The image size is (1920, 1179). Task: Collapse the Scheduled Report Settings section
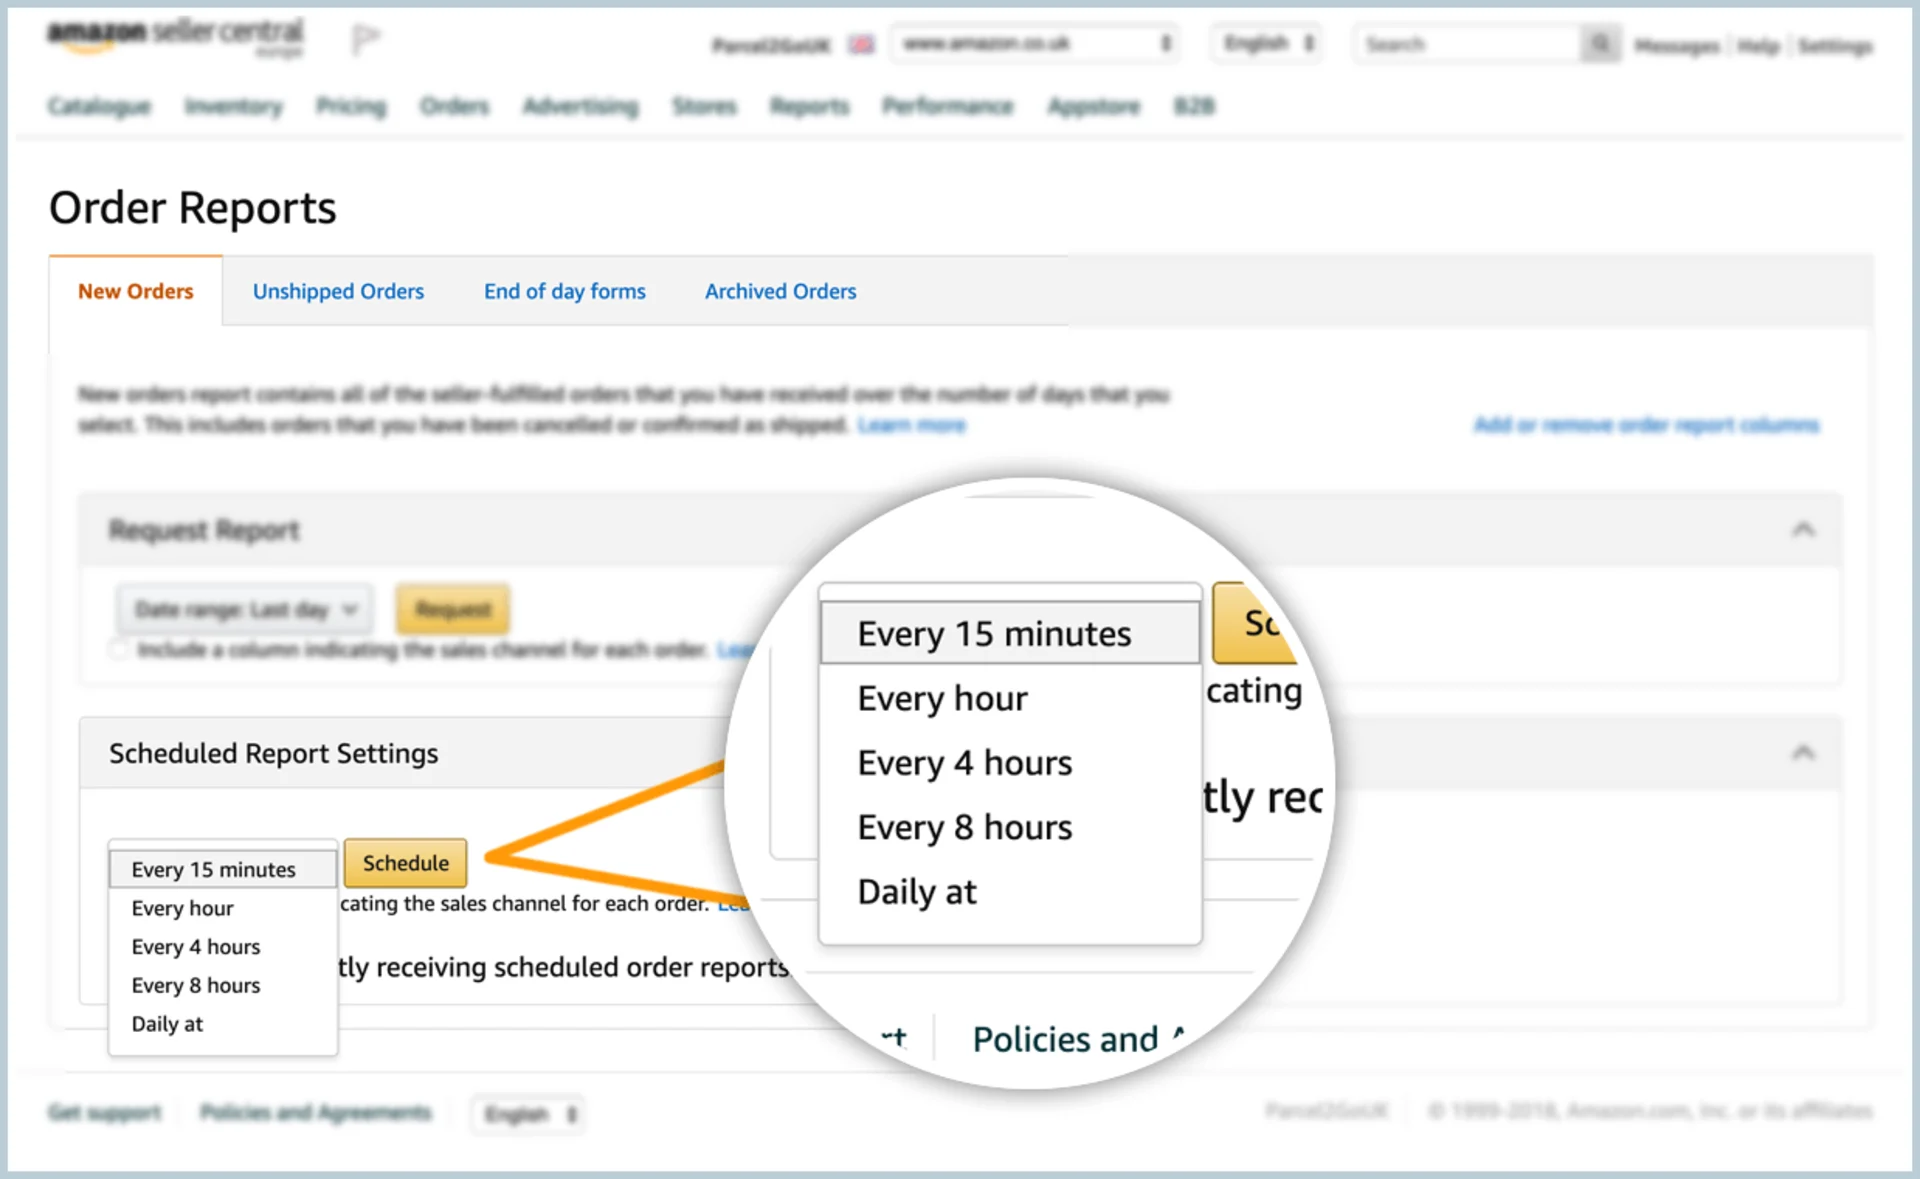[1805, 752]
